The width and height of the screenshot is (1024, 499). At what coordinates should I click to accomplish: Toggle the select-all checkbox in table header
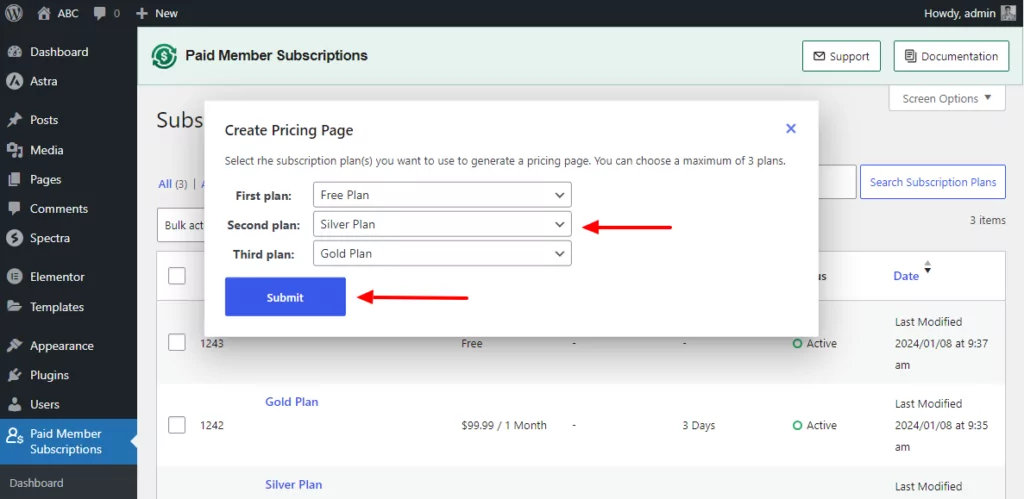(176, 276)
